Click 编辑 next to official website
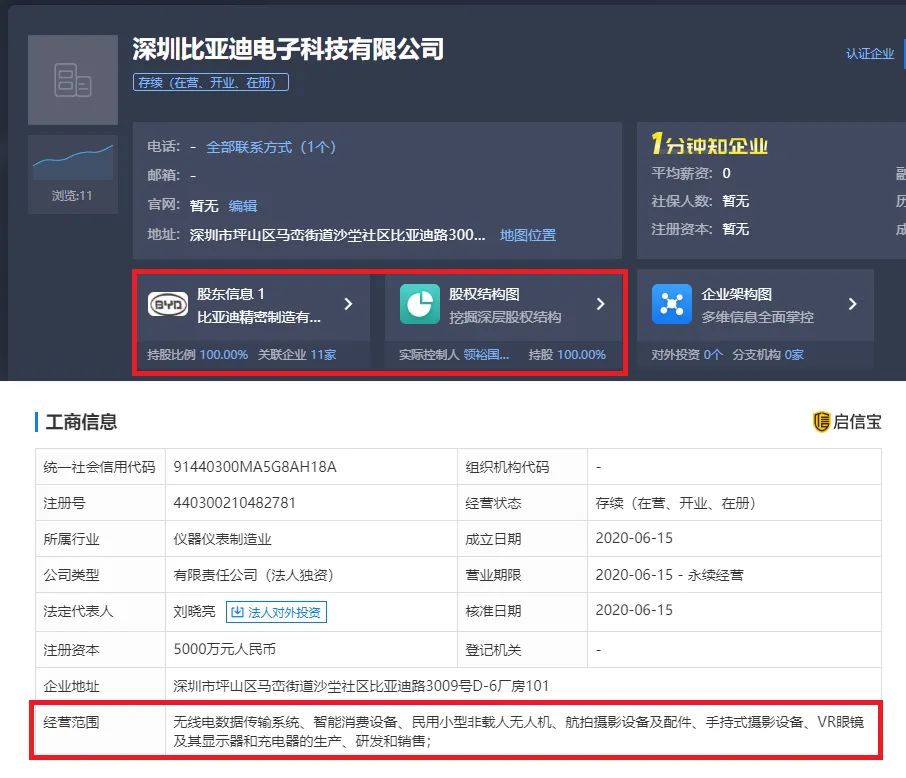 click(x=243, y=206)
